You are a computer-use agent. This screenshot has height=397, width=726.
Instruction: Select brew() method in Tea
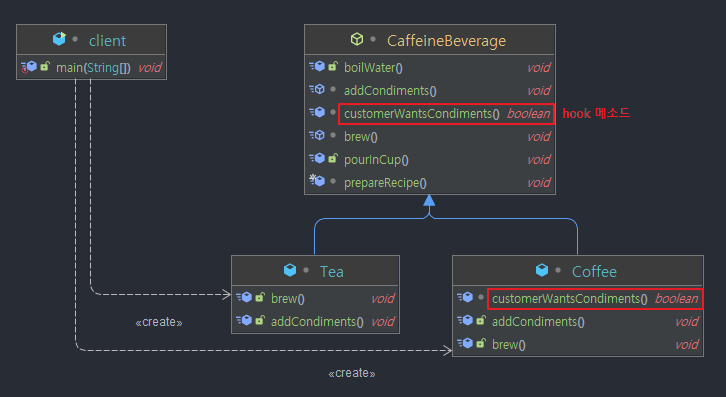point(288,299)
